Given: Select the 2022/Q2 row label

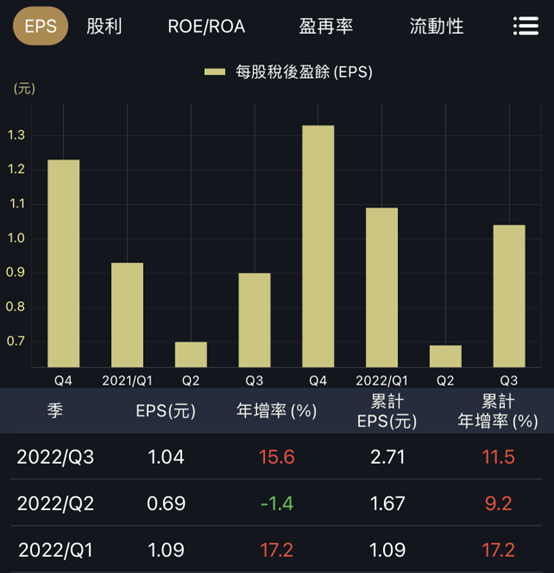Looking at the screenshot, I should [x=55, y=503].
